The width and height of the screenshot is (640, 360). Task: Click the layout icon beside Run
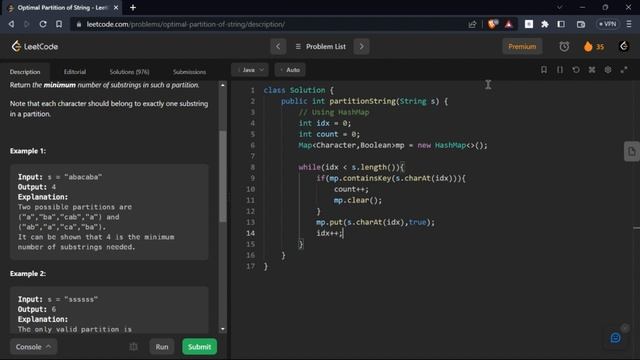click(x=133, y=347)
